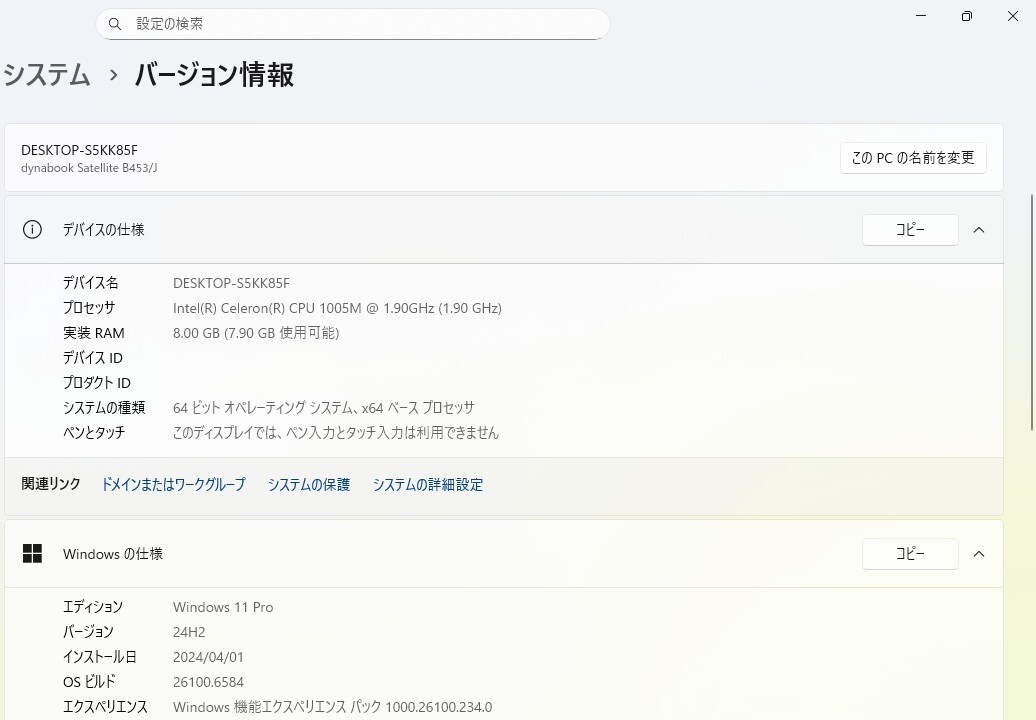Open システムの保護 link
Image resolution: width=1036 pixels, height=720 pixels.
[309, 485]
